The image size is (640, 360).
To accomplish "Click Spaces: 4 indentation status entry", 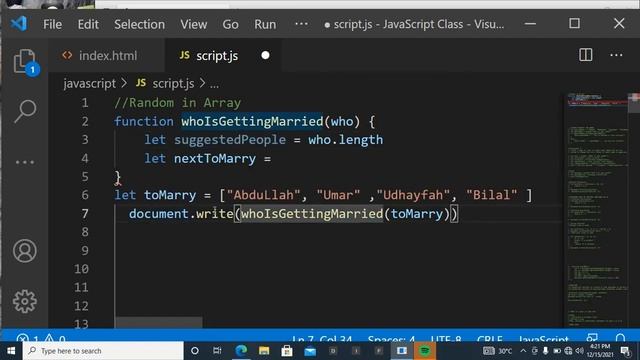I will click(391, 338).
